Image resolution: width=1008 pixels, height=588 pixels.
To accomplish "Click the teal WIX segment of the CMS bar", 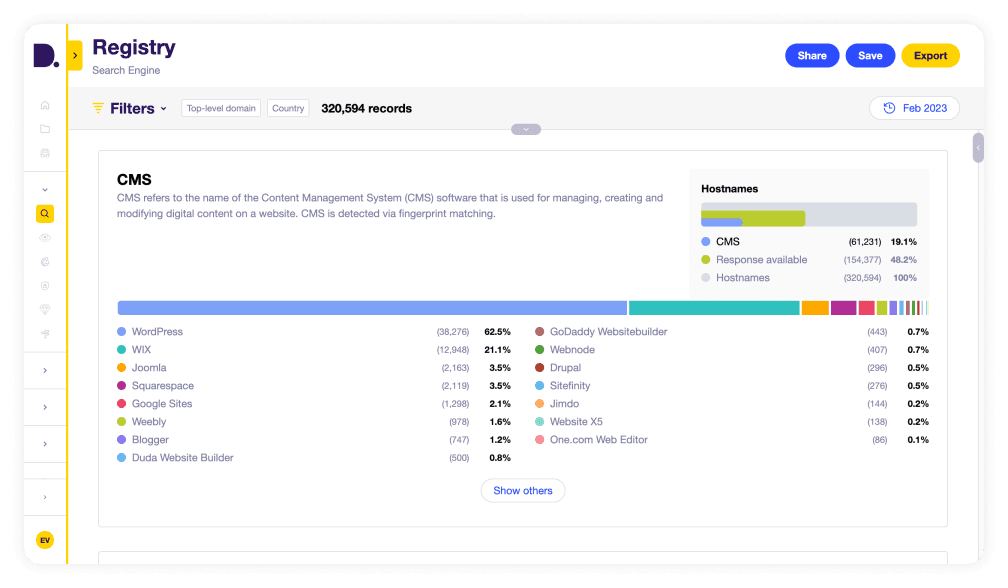I will click(x=714, y=308).
